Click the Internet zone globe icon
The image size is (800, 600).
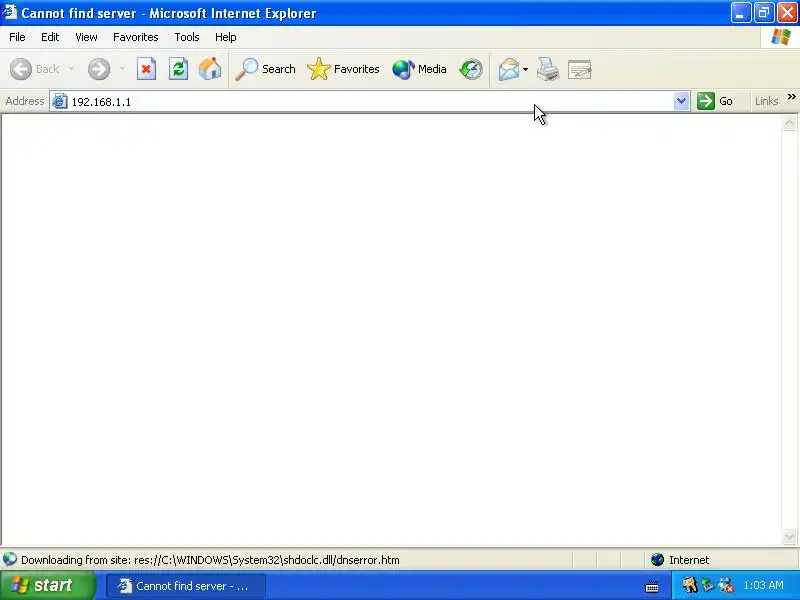click(658, 560)
